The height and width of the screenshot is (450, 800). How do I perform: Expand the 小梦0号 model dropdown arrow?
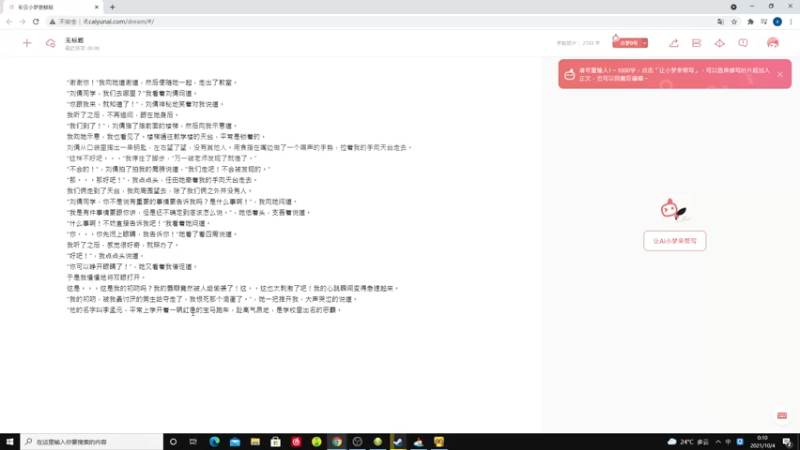tap(645, 43)
